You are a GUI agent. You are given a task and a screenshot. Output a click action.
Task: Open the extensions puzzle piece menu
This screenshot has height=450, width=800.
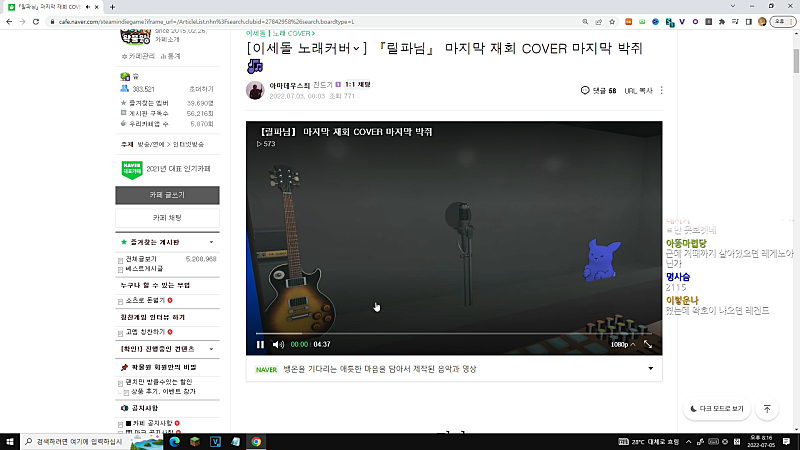pyautogui.click(x=721, y=21)
